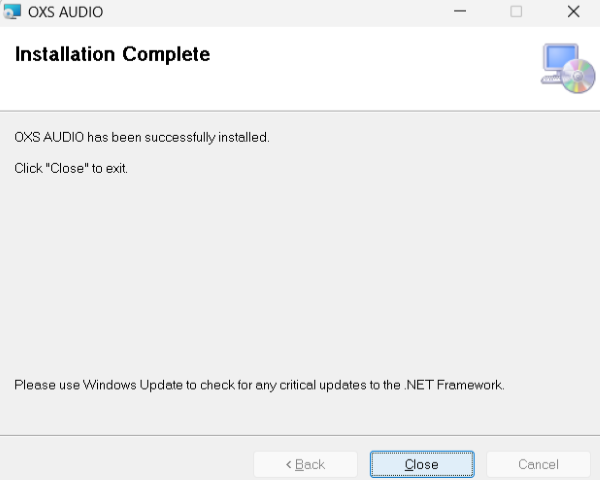Click the Windows Update .NET Framework notice

pos(259,384)
